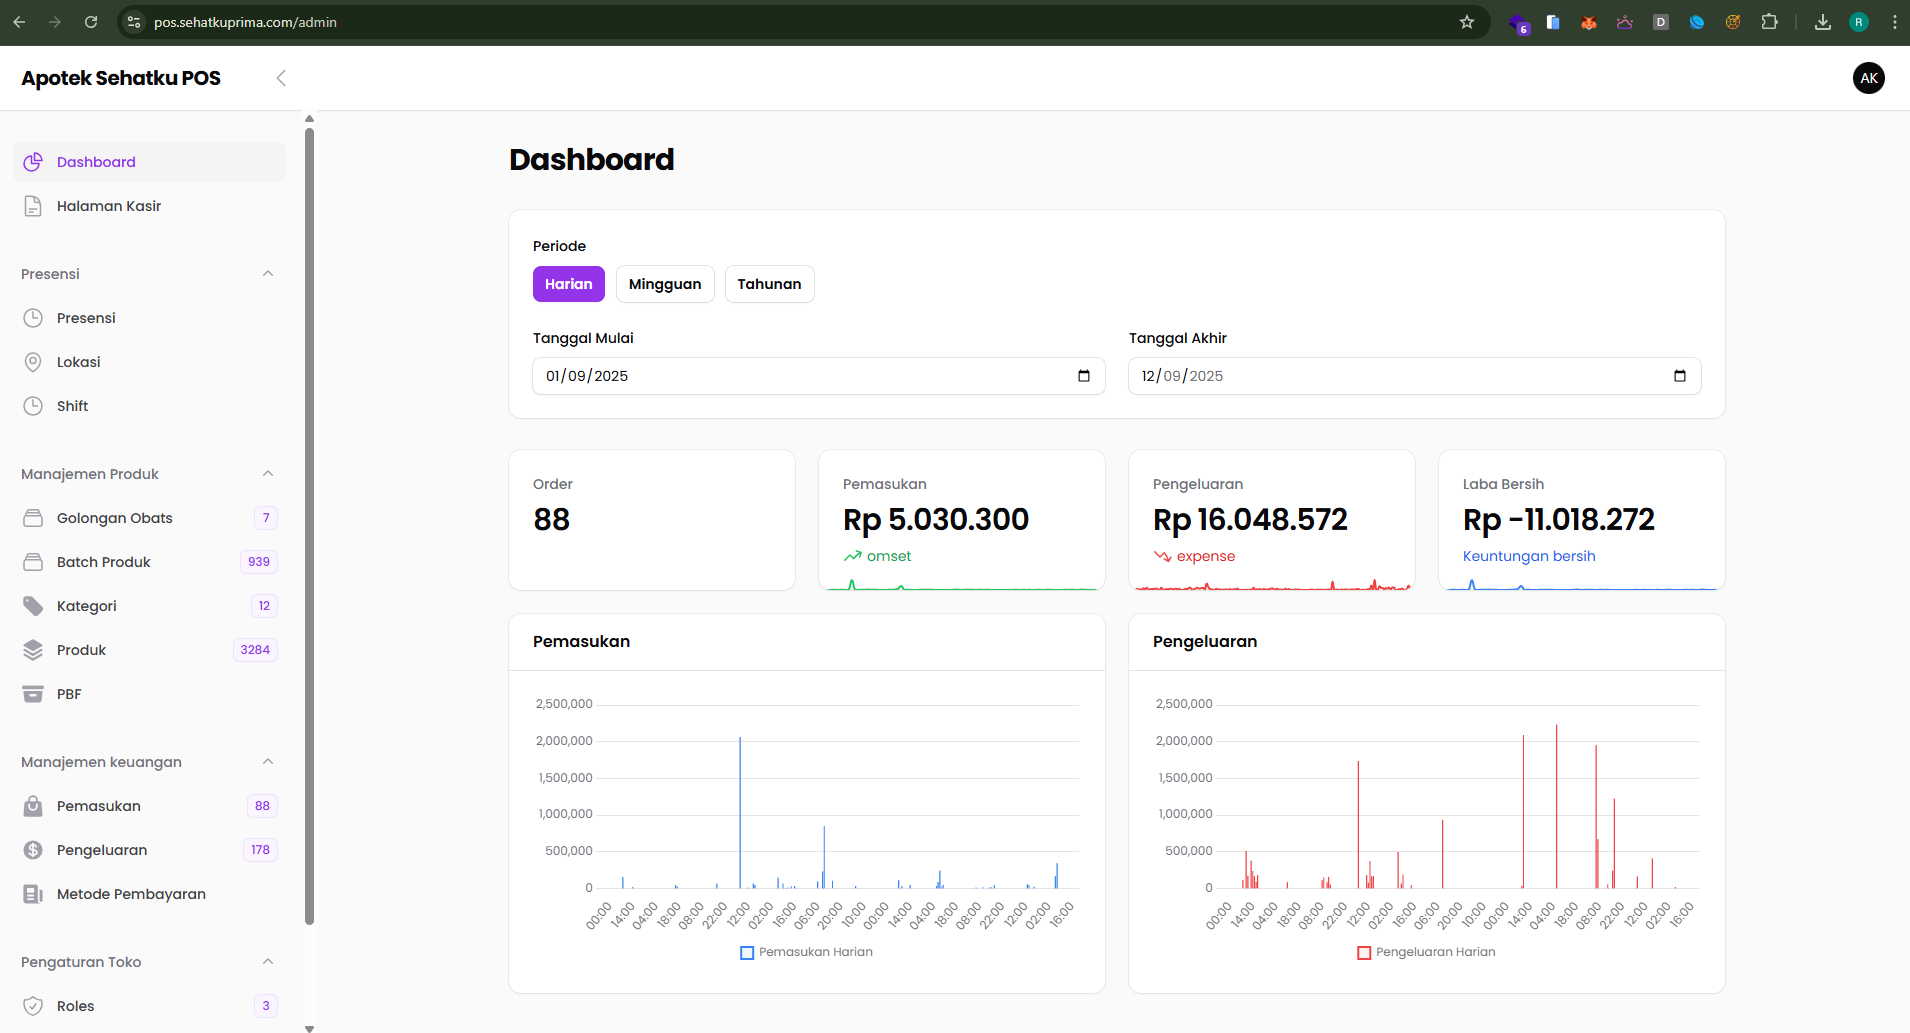
Task: Open the Shift clock icon
Action: (33, 406)
